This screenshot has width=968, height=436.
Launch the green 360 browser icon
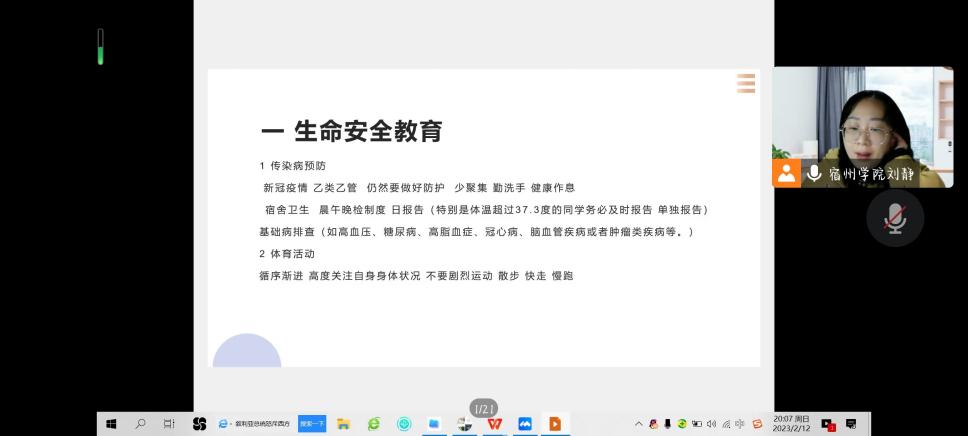click(x=373, y=424)
